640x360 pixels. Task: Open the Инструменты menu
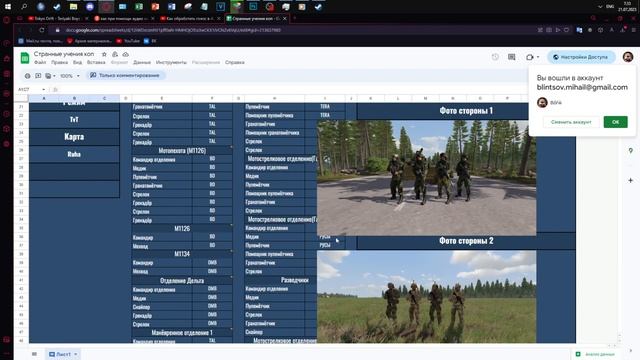click(171, 62)
